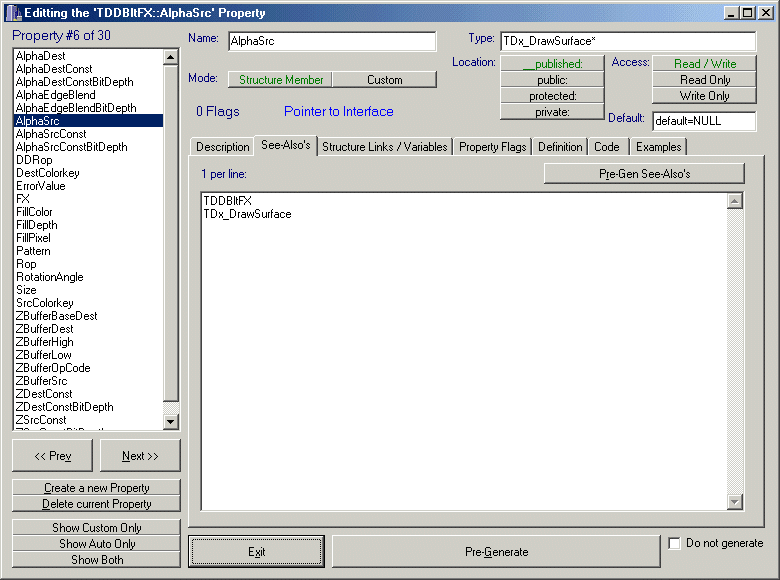This screenshot has height=580, width=780.
Task: Open the Description tab
Action: 222,147
